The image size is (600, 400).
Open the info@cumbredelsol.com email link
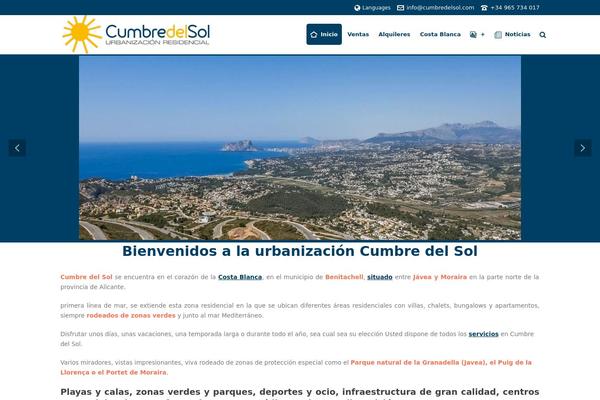coord(440,8)
